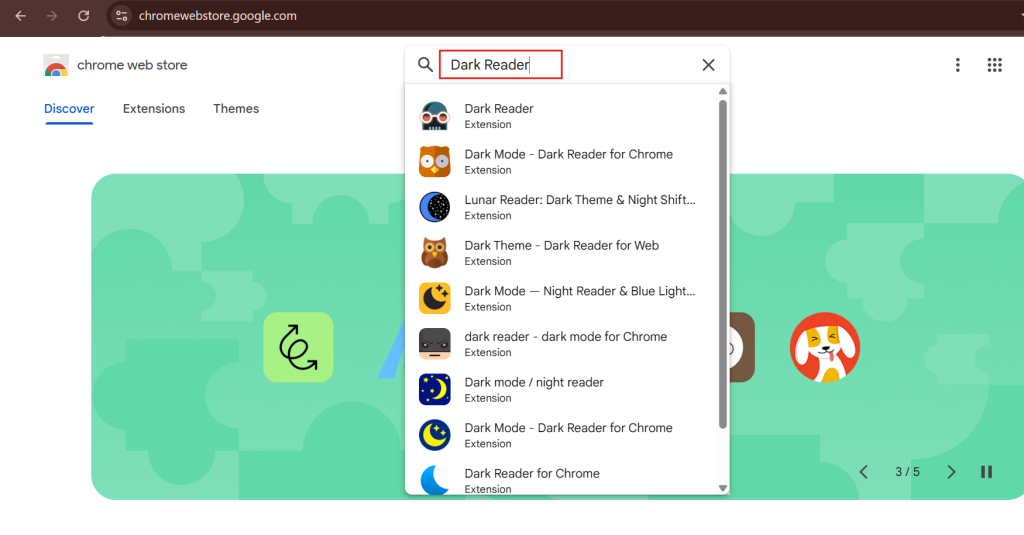Pause the carousel autoplay
Screen dimensions: 1024x535
click(986, 472)
